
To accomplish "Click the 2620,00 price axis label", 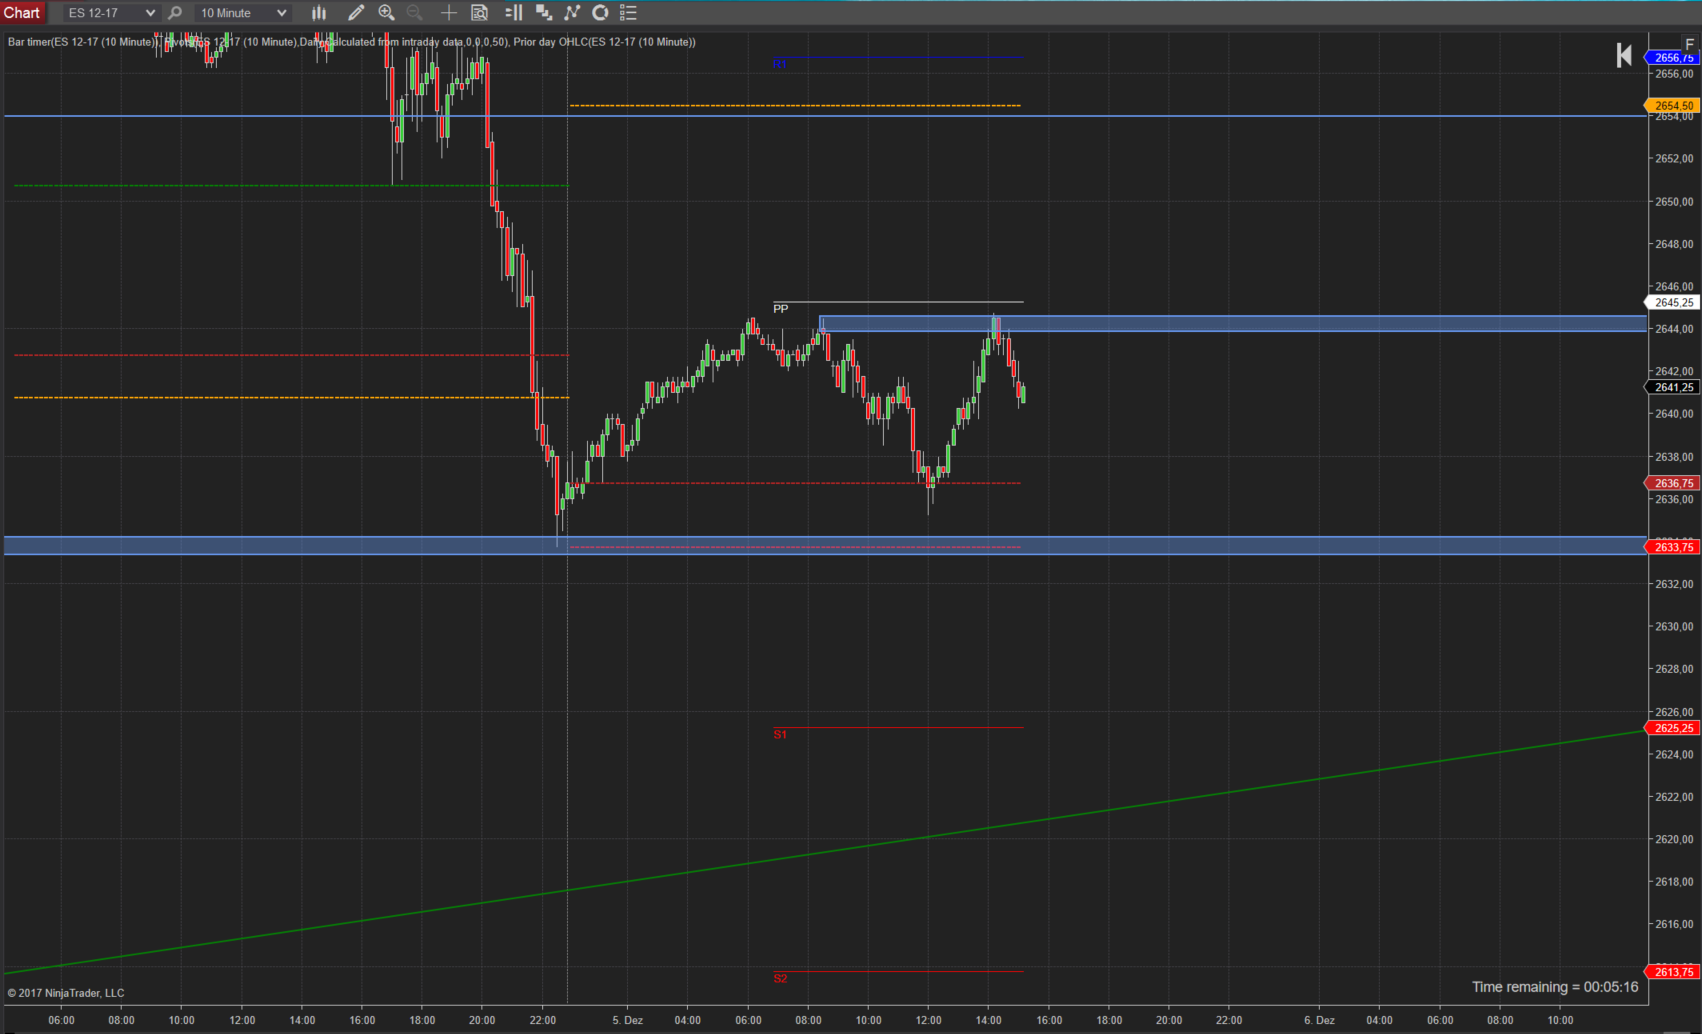I will tap(1674, 839).
